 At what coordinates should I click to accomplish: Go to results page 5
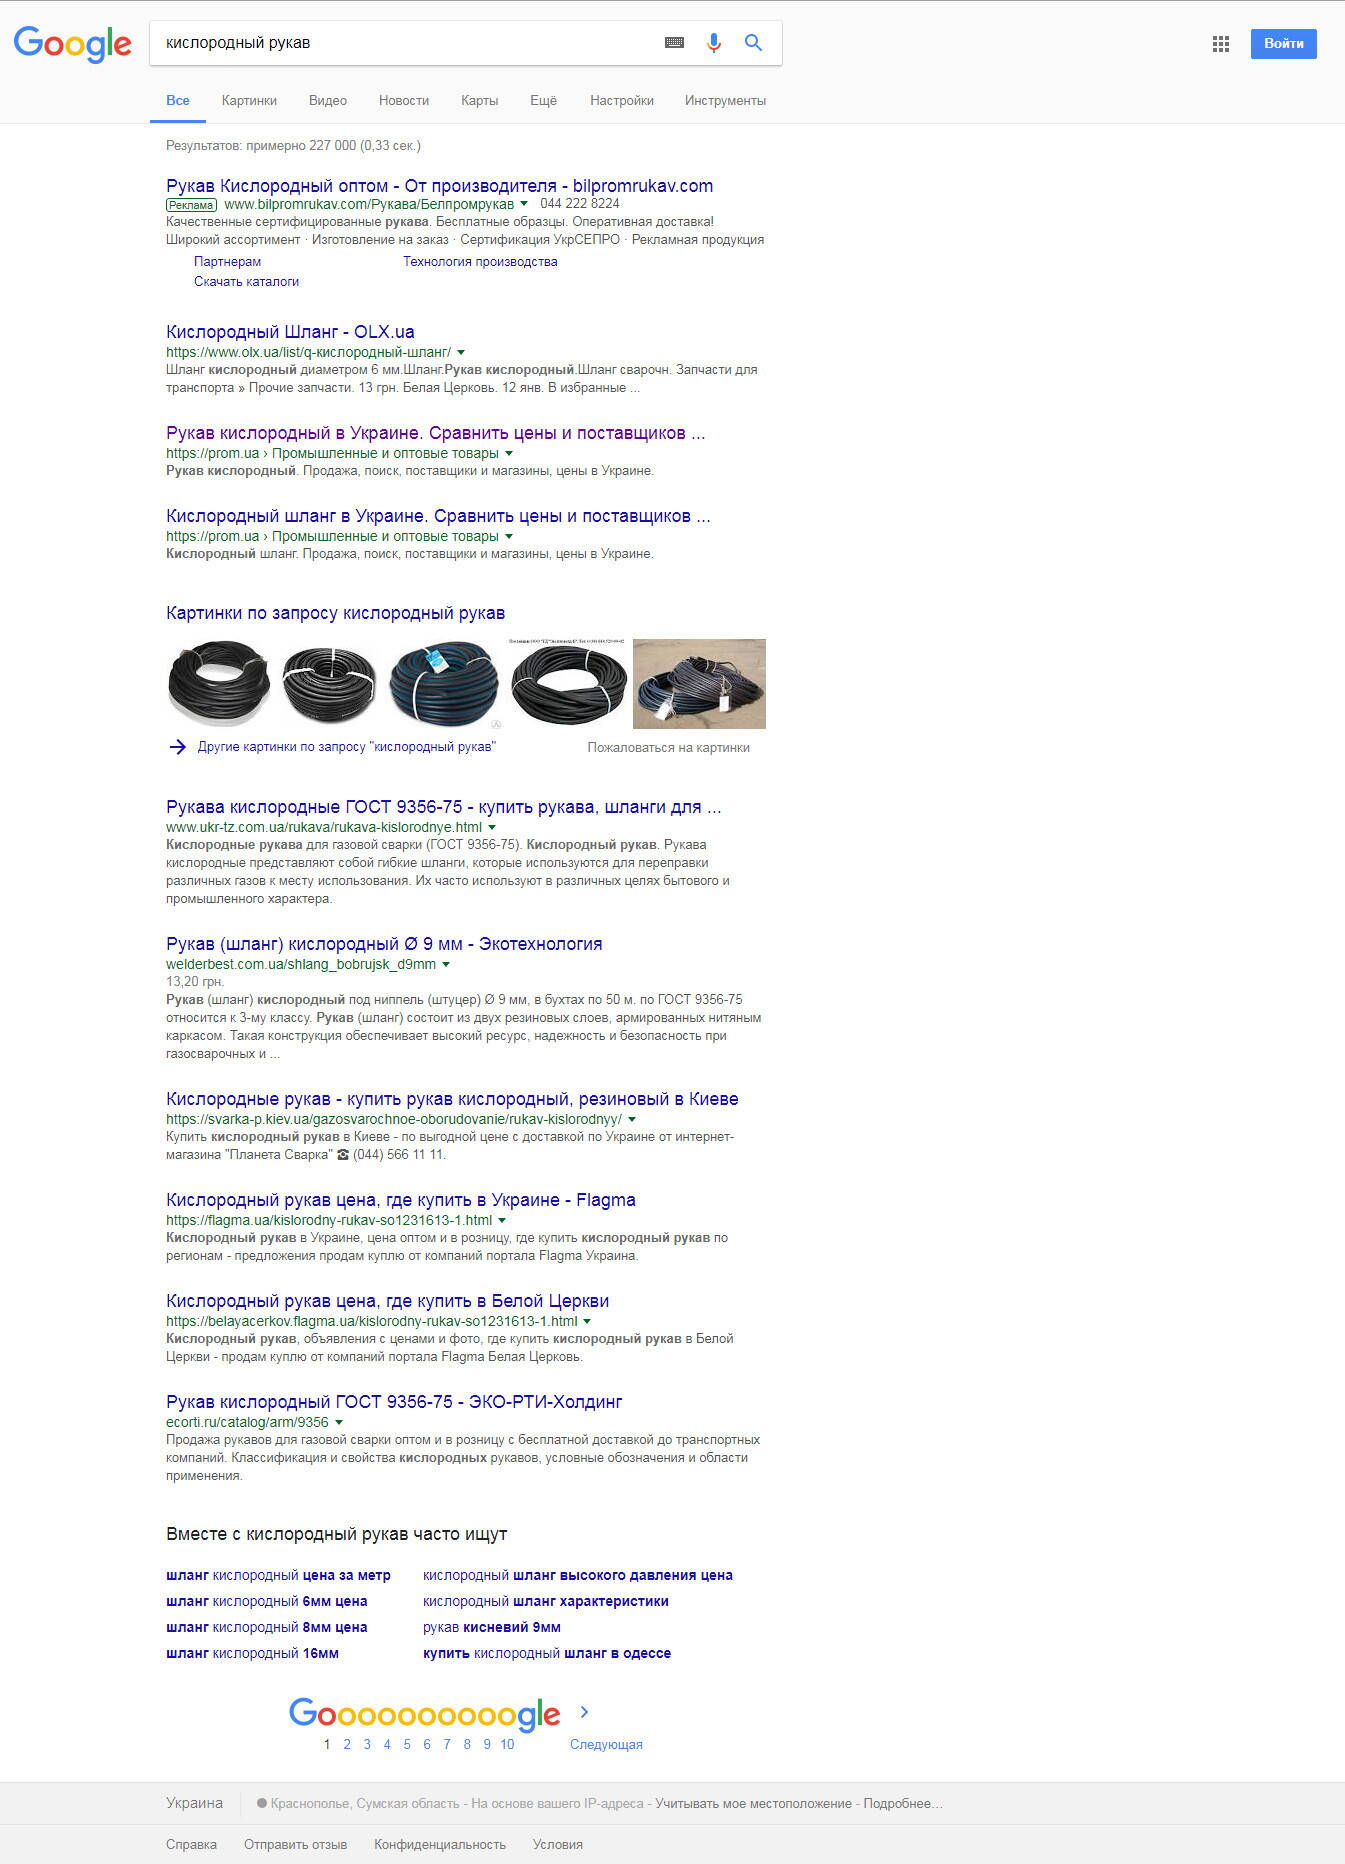click(x=407, y=1744)
